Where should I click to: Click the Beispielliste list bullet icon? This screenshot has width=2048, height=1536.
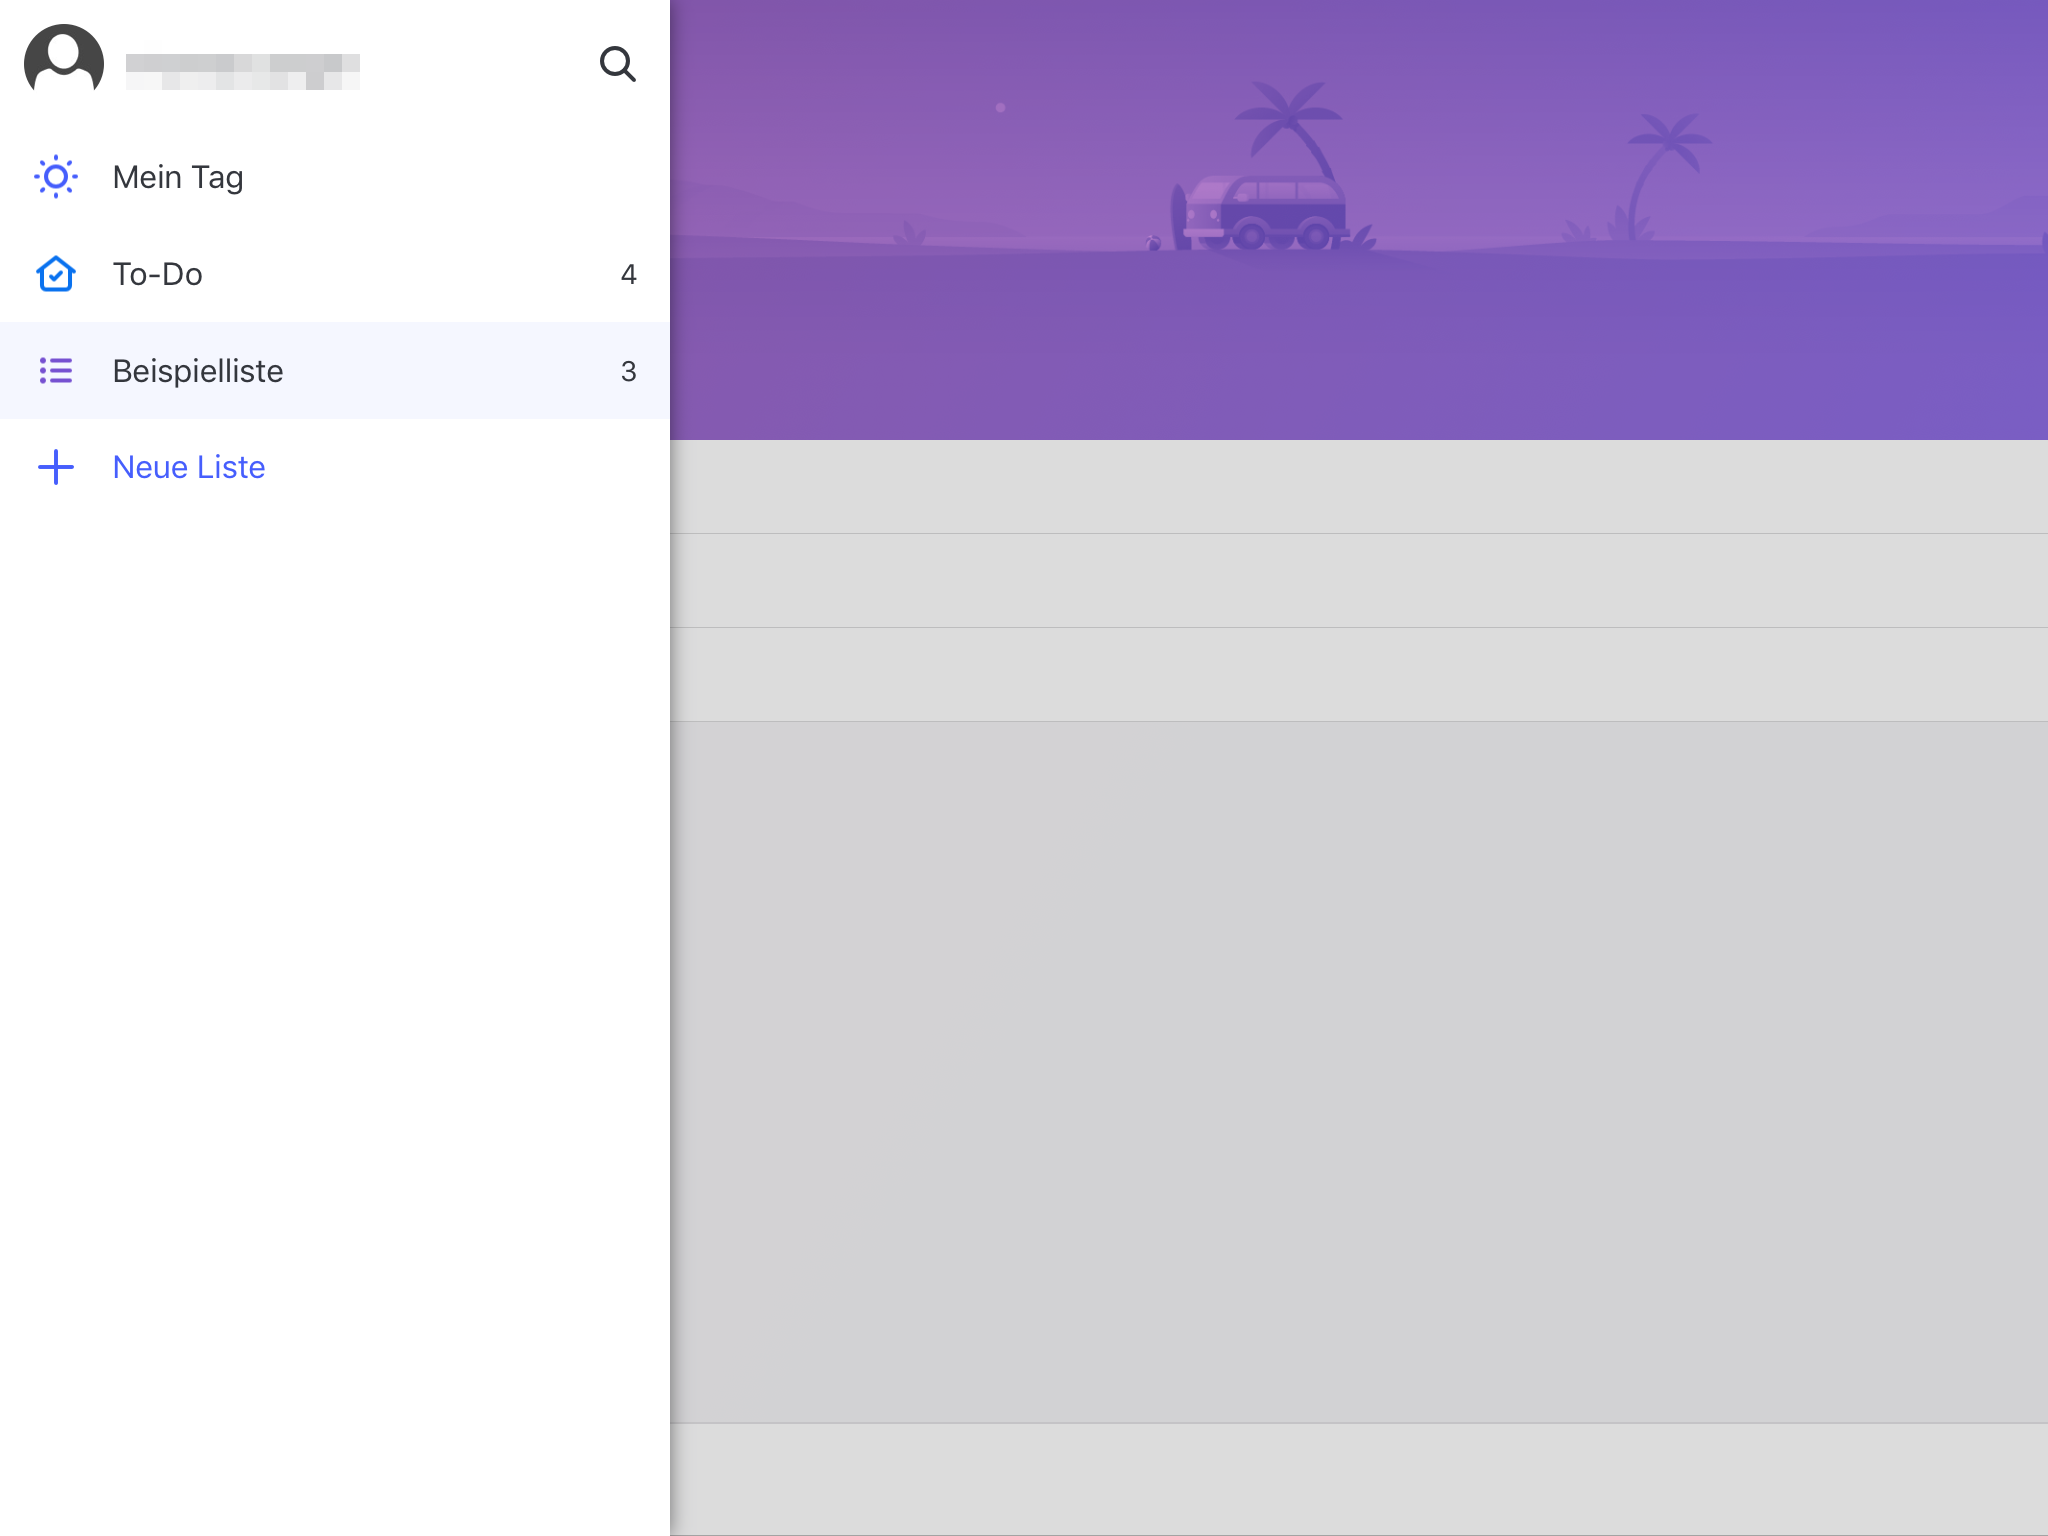56,371
